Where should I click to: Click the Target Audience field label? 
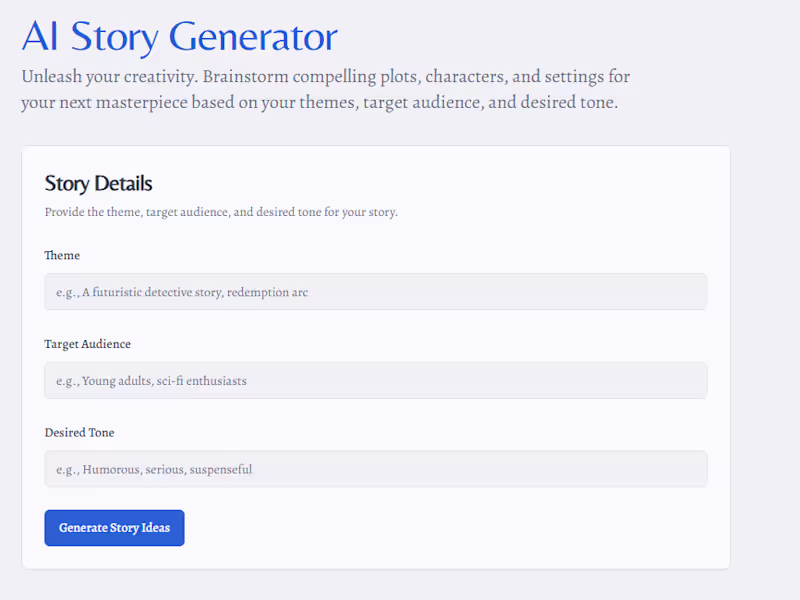pyautogui.click(x=88, y=344)
